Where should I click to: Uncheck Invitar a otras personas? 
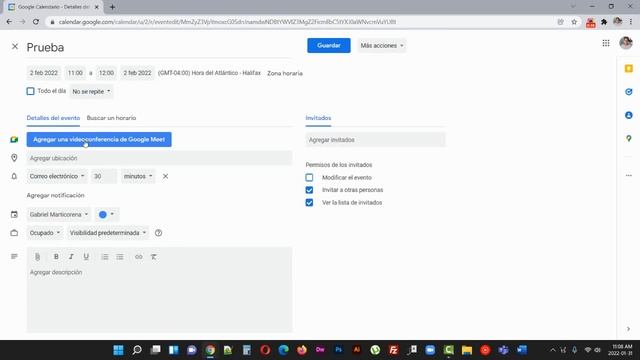(309, 190)
